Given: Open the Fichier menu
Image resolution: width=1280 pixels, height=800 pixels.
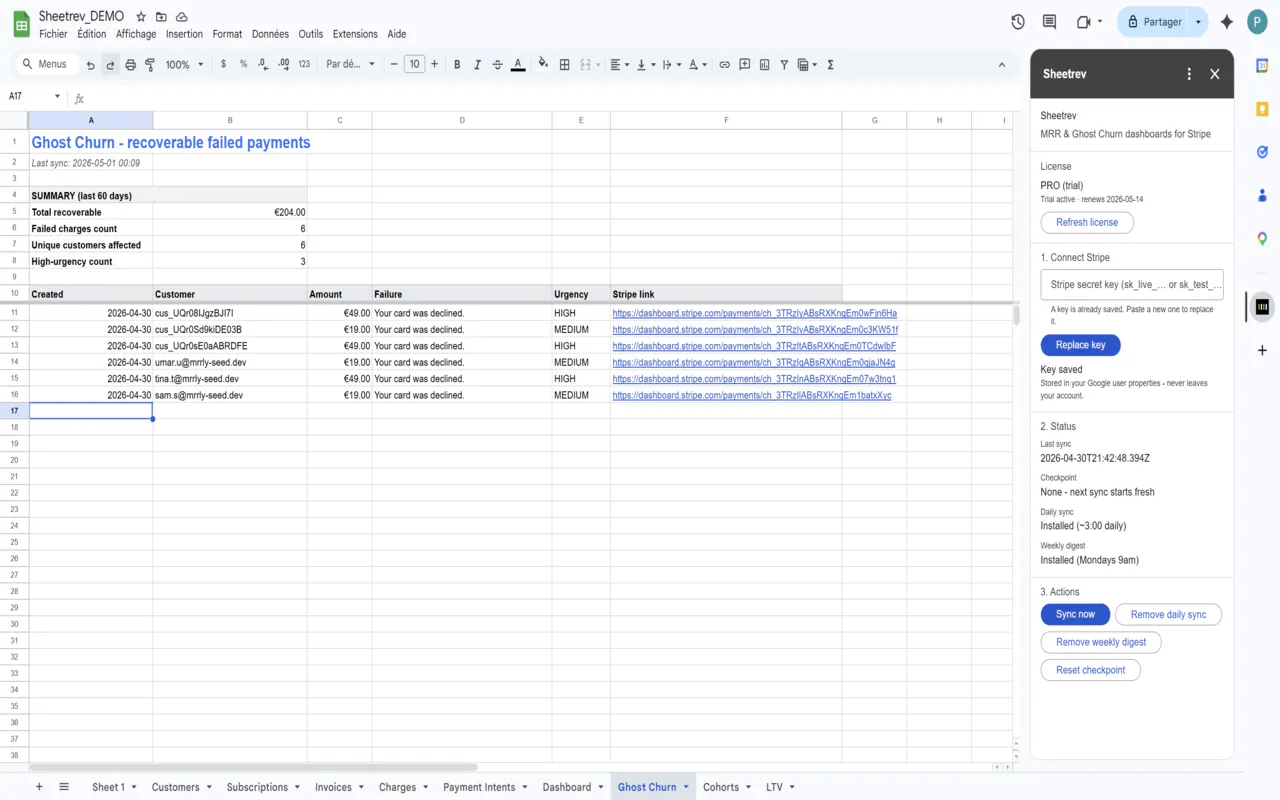Looking at the screenshot, I should pos(53,34).
